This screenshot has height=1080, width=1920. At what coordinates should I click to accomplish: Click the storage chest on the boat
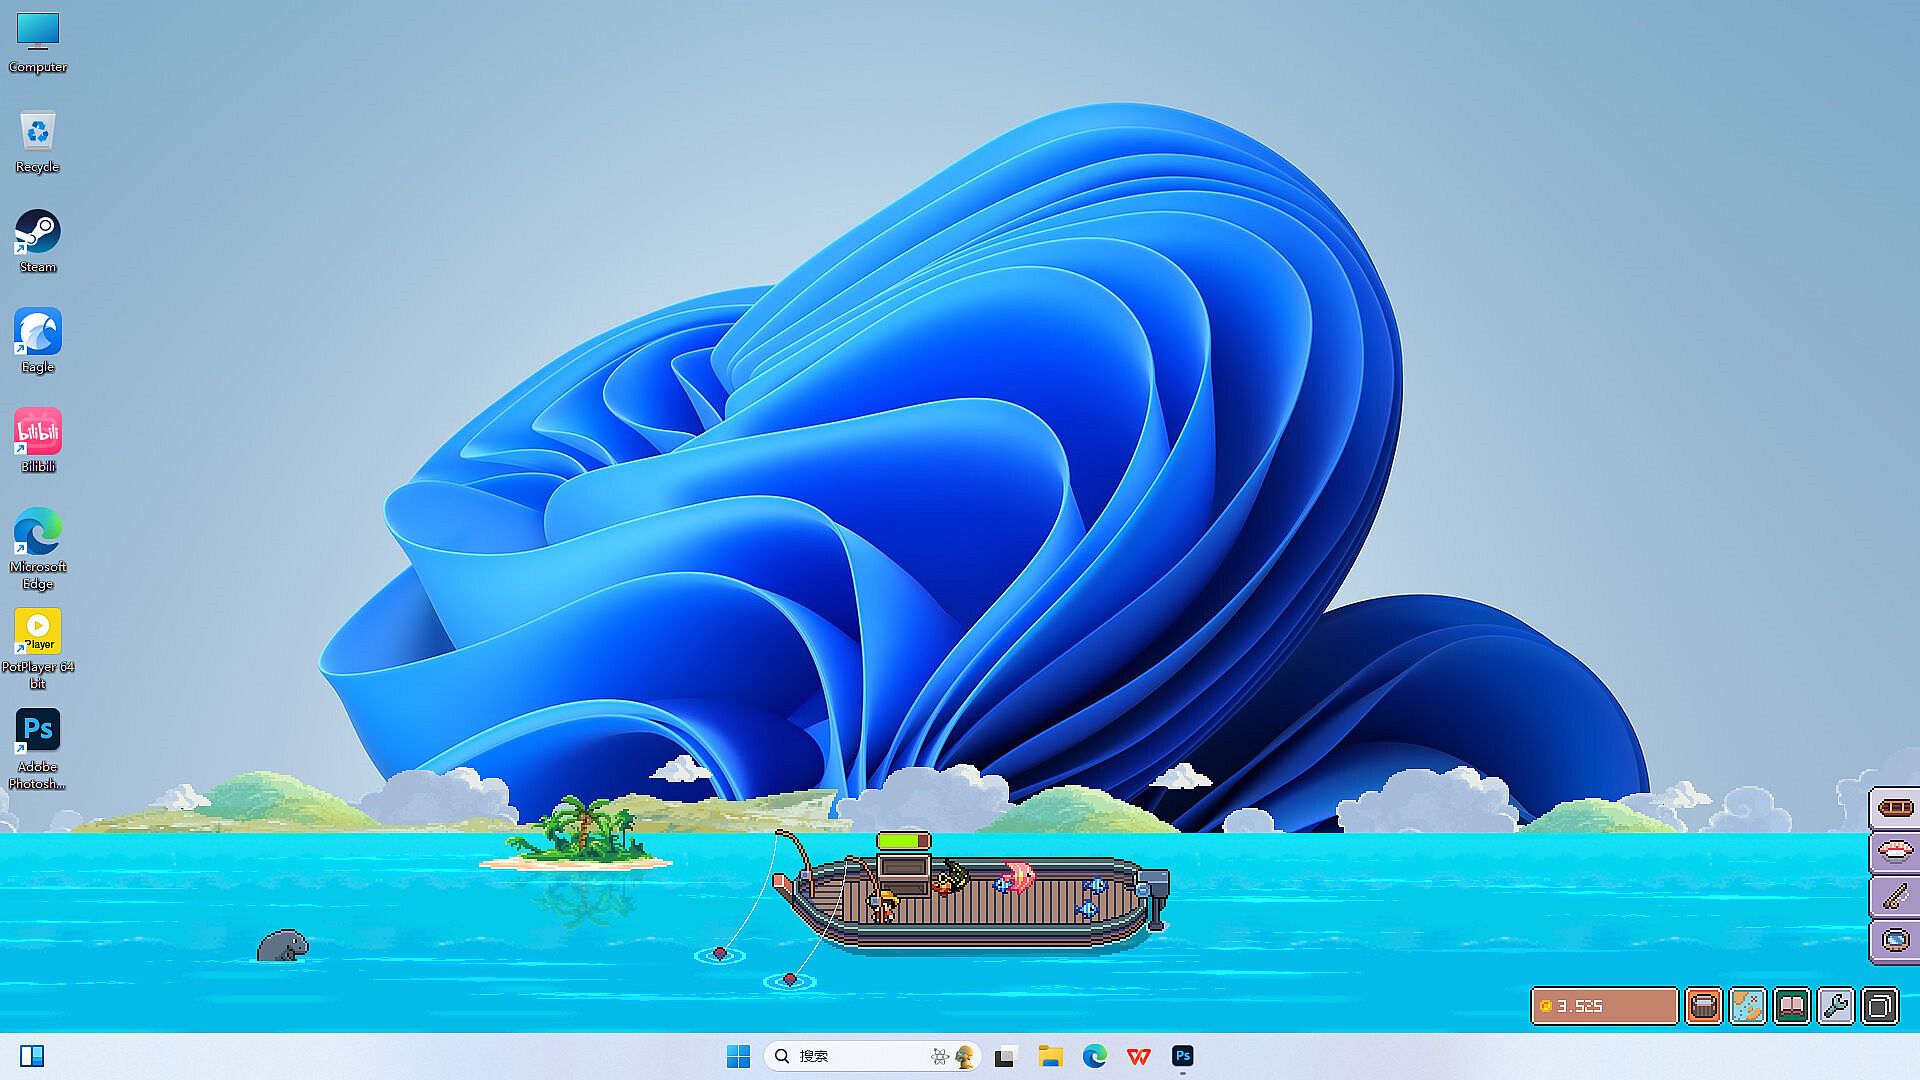click(x=904, y=876)
